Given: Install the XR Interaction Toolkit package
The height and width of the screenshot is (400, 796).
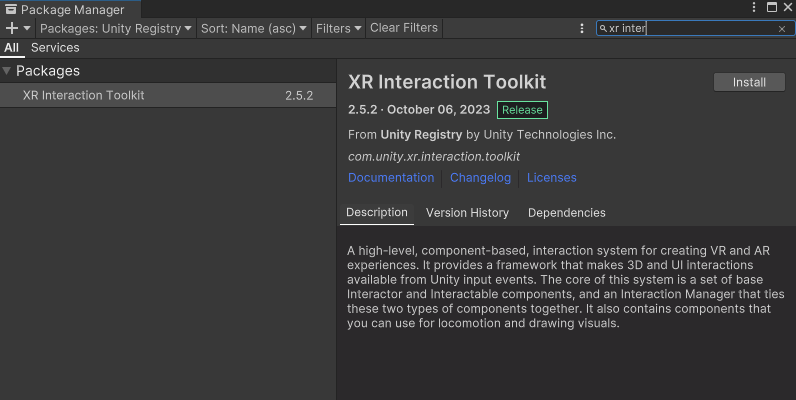Looking at the screenshot, I should (749, 82).
